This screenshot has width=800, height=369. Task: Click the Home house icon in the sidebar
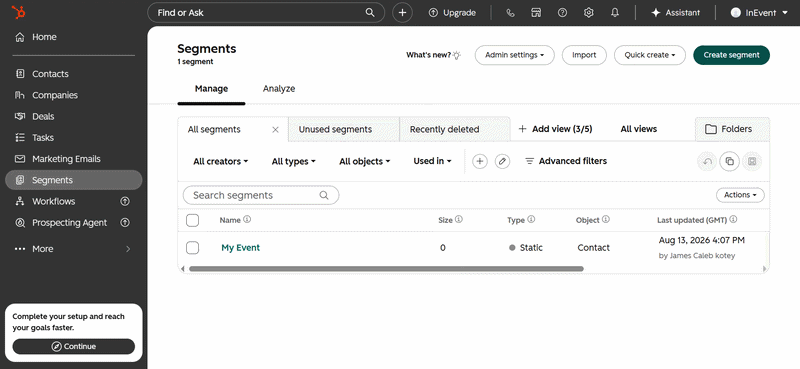click(20, 37)
